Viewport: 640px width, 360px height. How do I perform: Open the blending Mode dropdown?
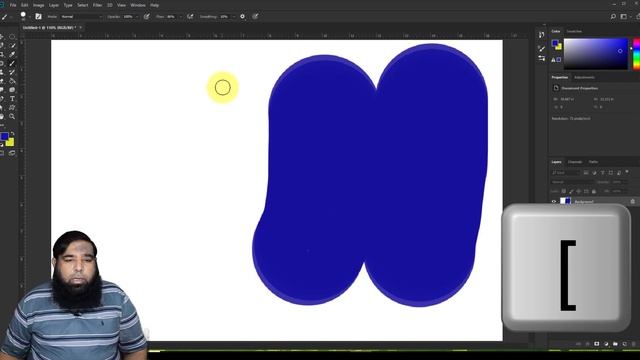(x=81, y=17)
